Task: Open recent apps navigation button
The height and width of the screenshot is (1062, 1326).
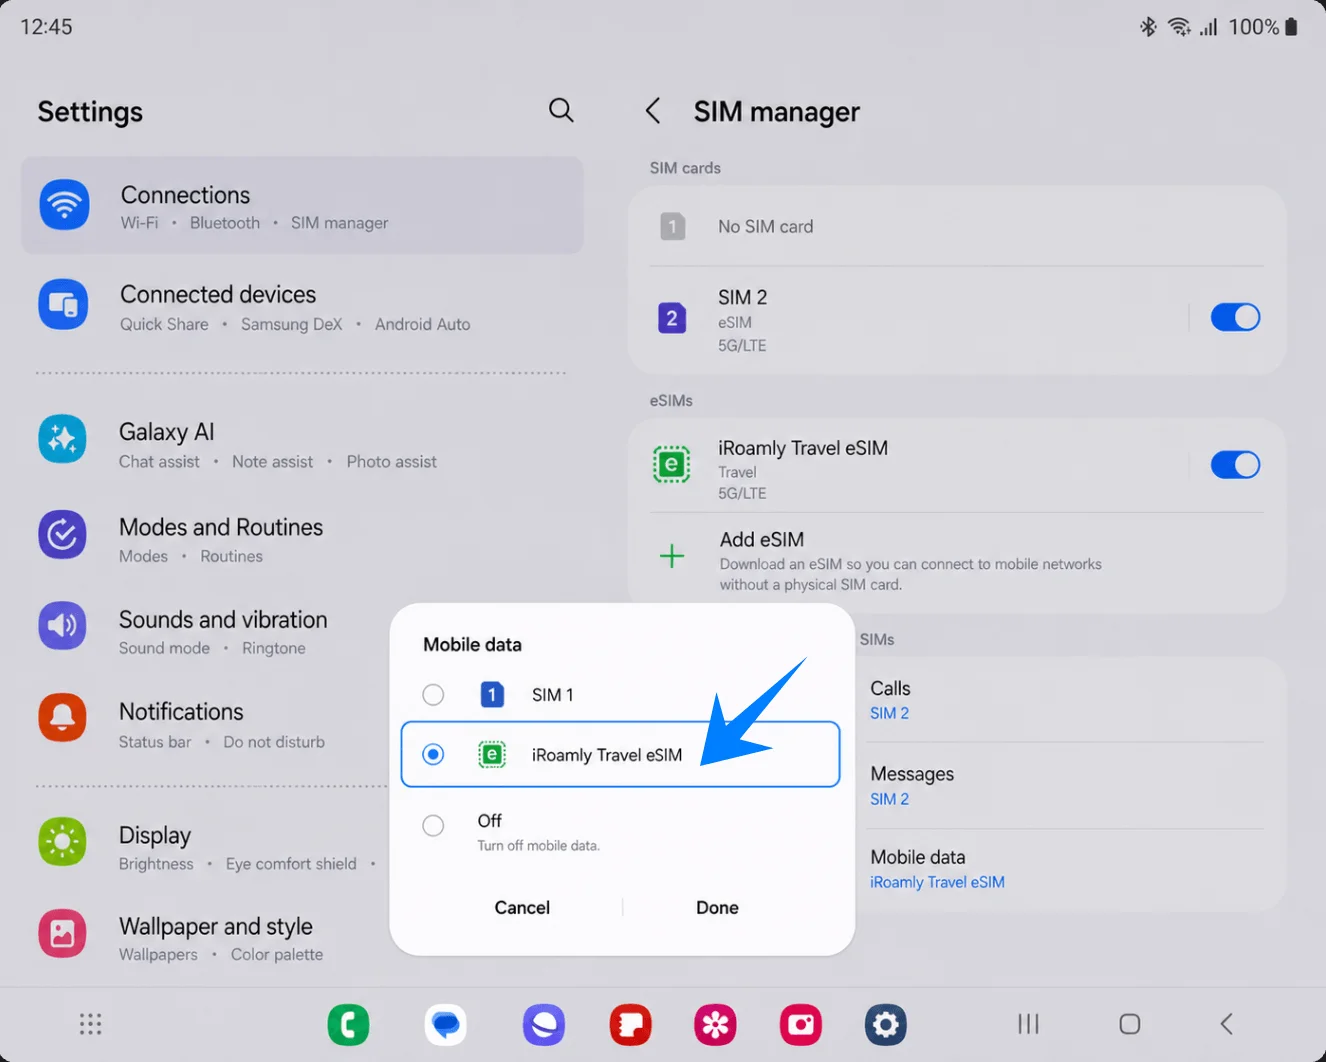Action: coord(1028,1024)
